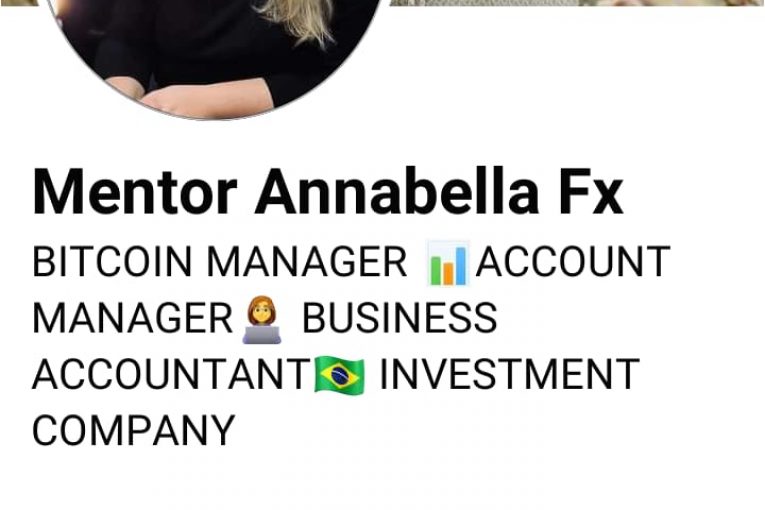Image resolution: width=765 pixels, height=510 pixels.
Task: Select the profile name Mentor Annabella Fx
Action: pyautogui.click(x=328, y=191)
